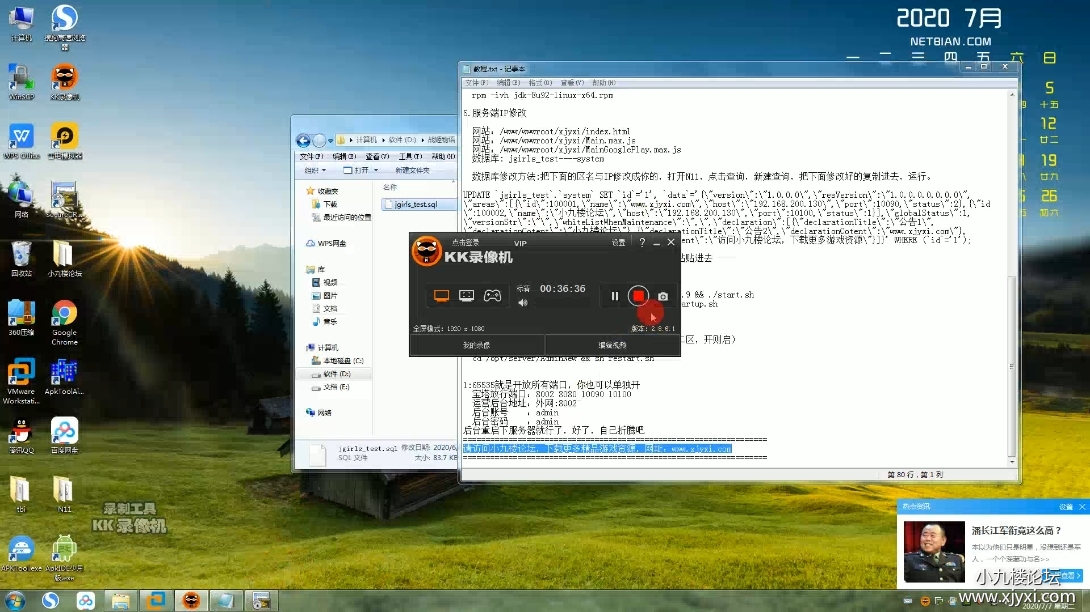Expand the Explorer Organize (组织) dropdown

pyautogui.click(x=315, y=170)
